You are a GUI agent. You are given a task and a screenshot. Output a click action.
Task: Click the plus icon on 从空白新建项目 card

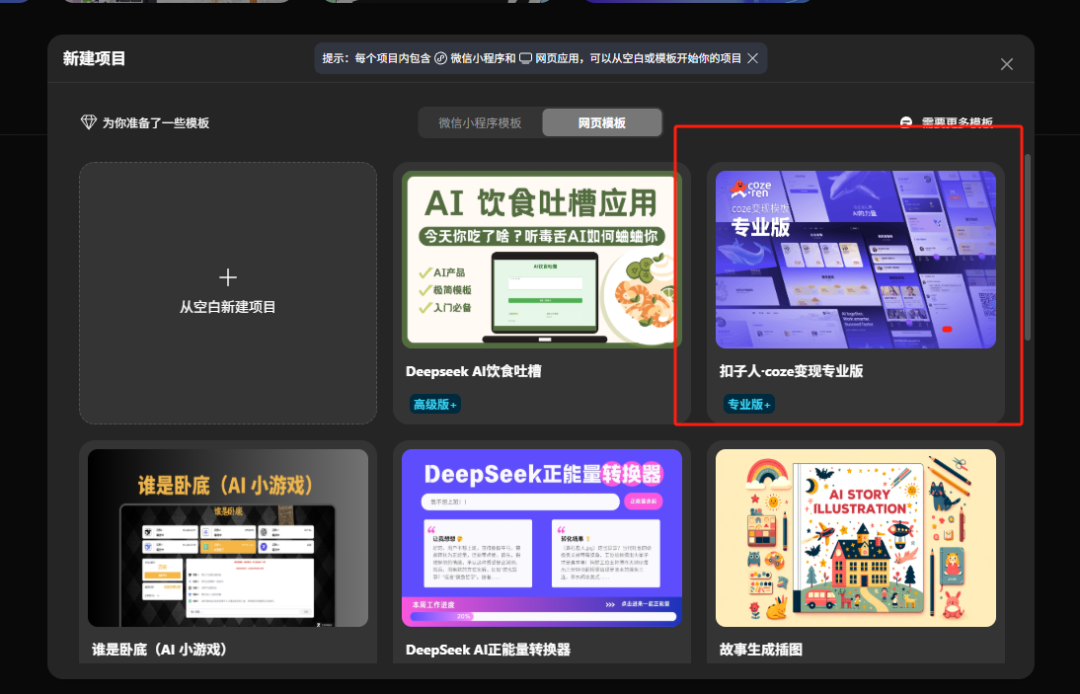pos(228,277)
